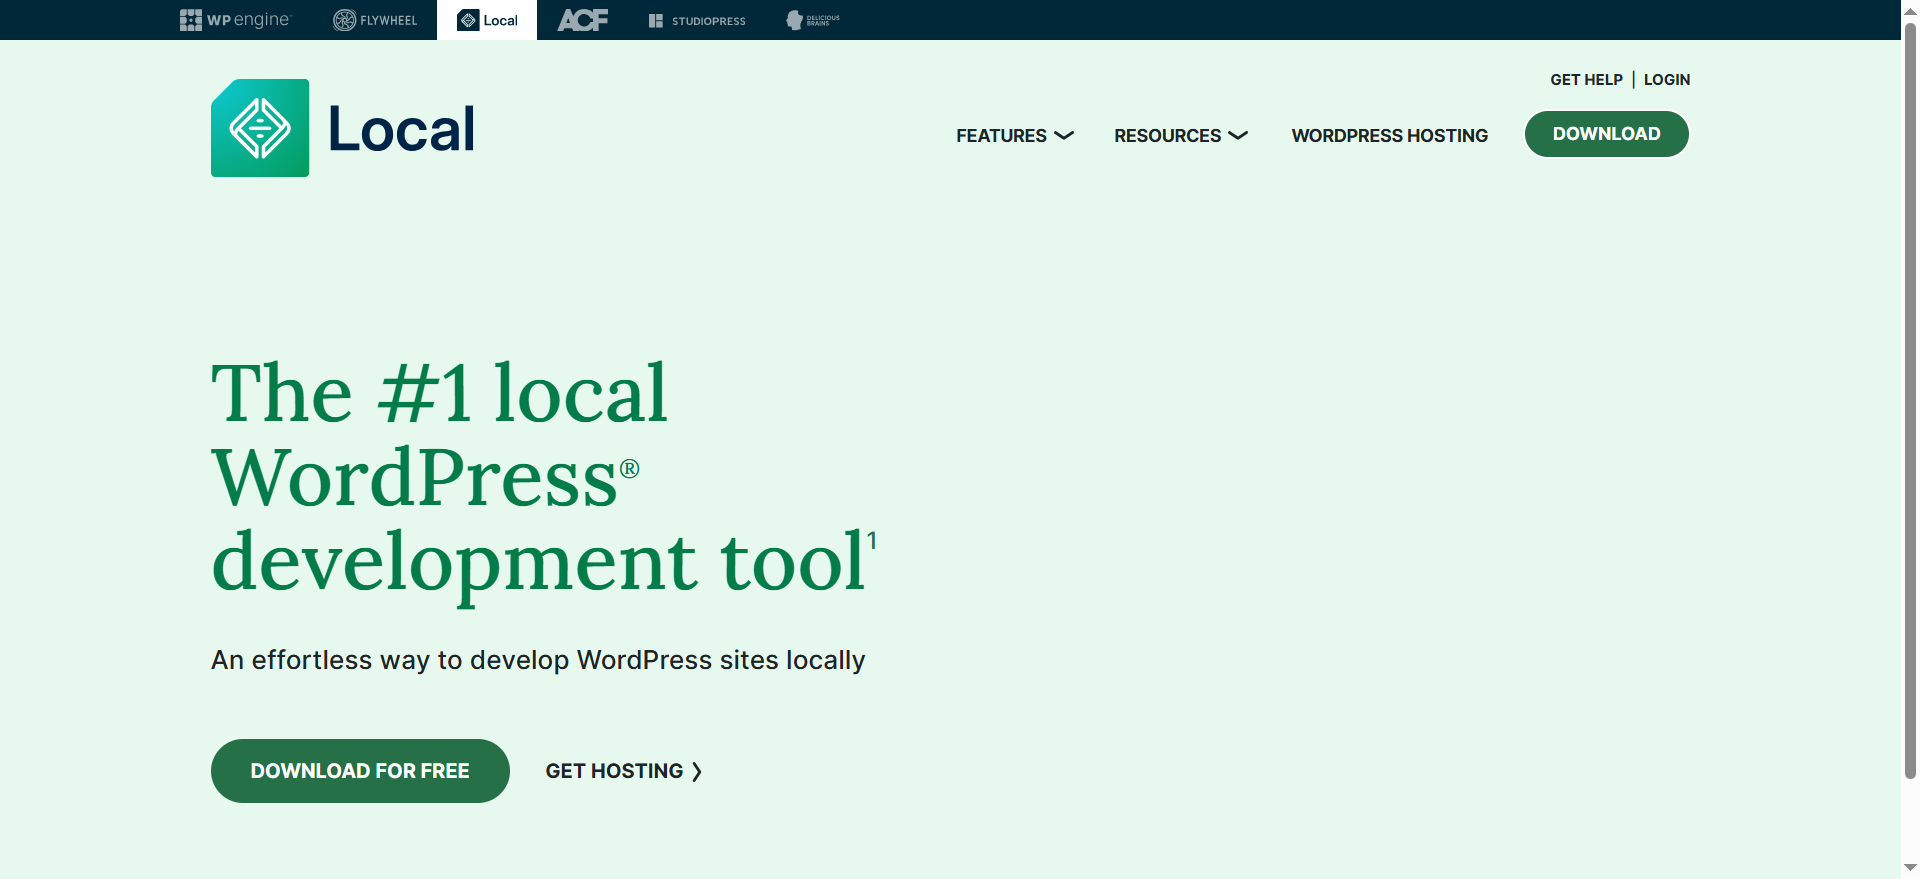Open the Delicious Brains logo link

[x=812, y=20]
